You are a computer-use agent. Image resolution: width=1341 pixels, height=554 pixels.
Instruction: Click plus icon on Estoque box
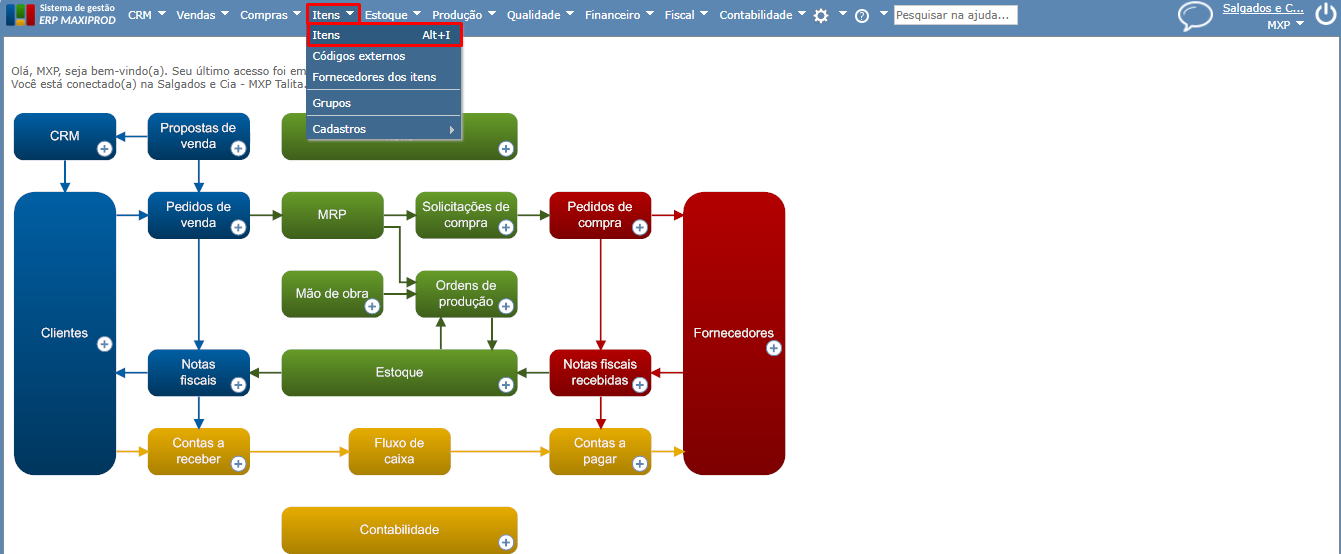point(506,385)
